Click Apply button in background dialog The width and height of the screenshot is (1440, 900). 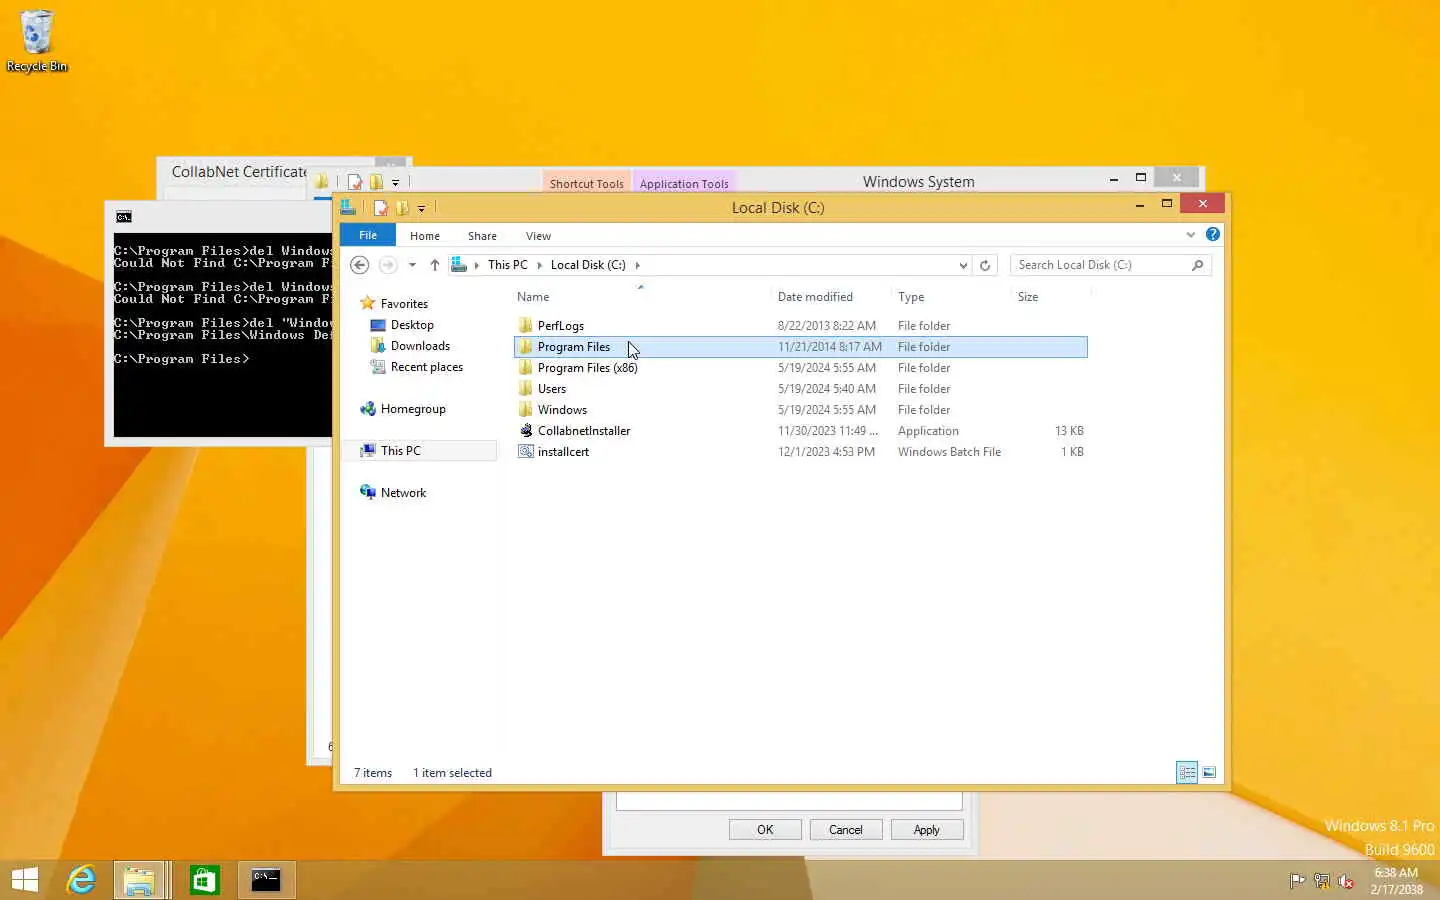point(926,830)
